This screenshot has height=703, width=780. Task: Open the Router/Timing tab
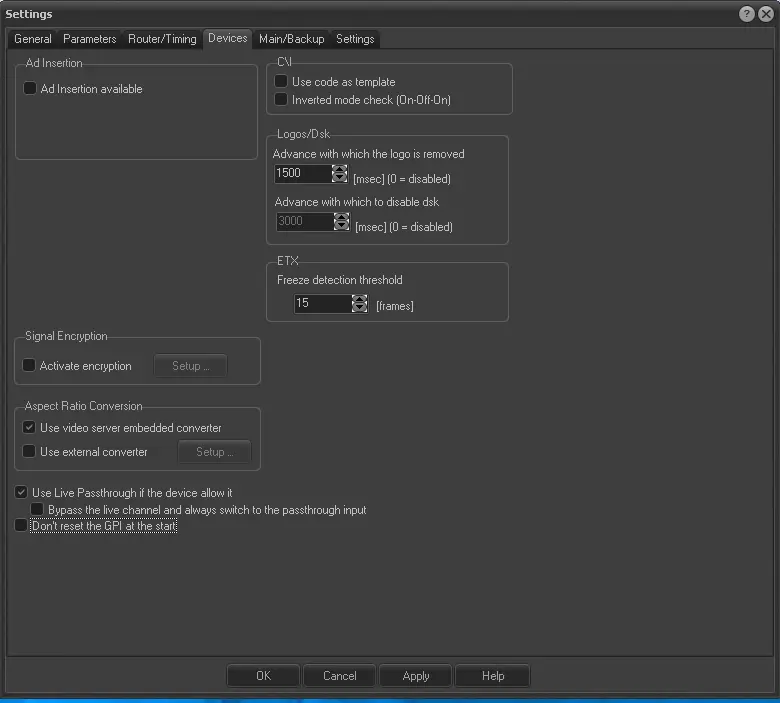pos(162,39)
